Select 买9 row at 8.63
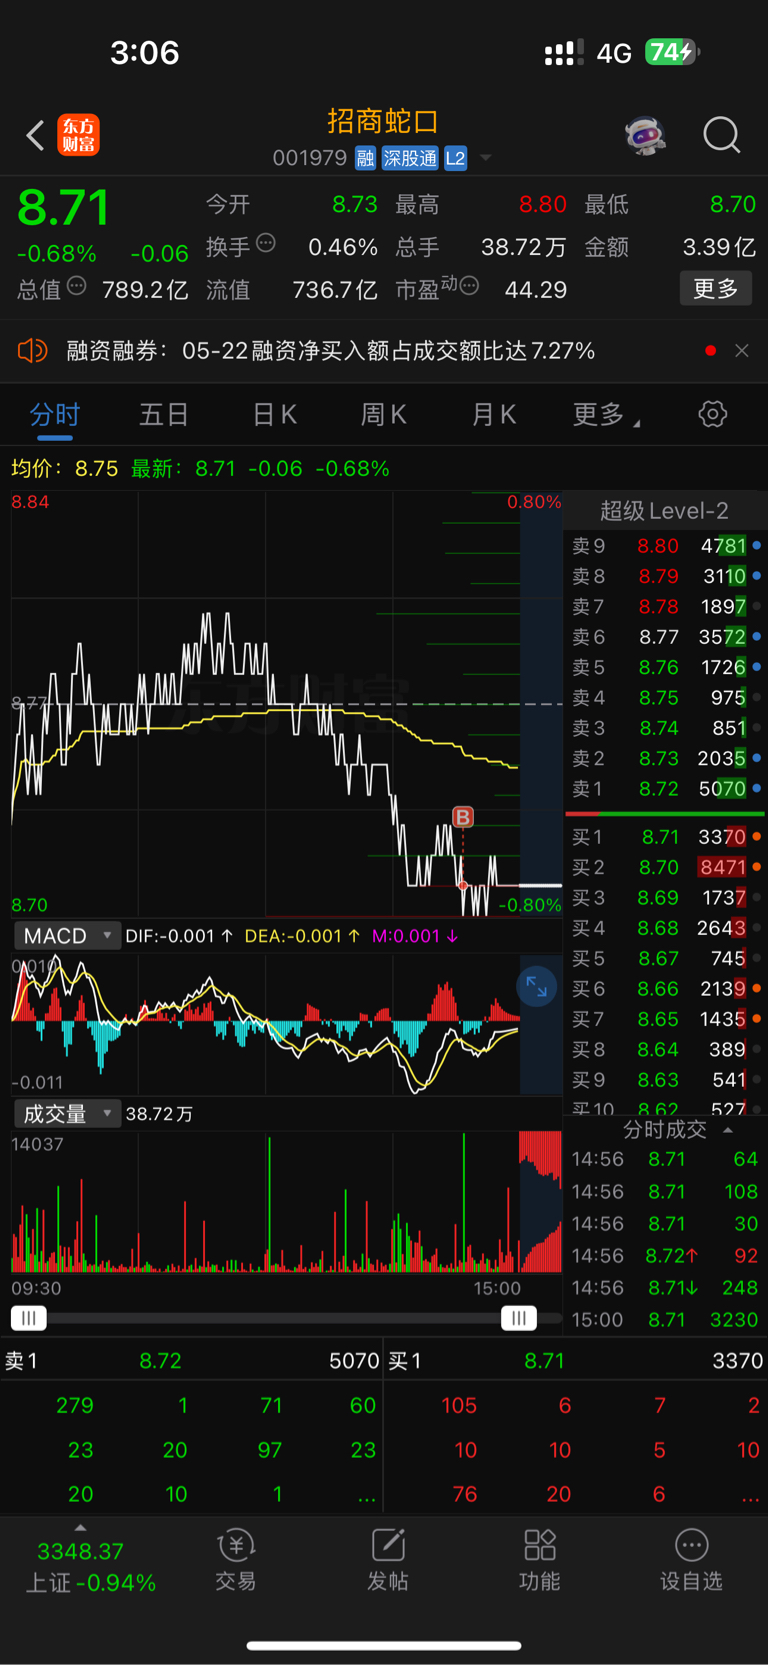The height and width of the screenshot is (1665, 768). pyautogui.click(x=666, y=1080)
